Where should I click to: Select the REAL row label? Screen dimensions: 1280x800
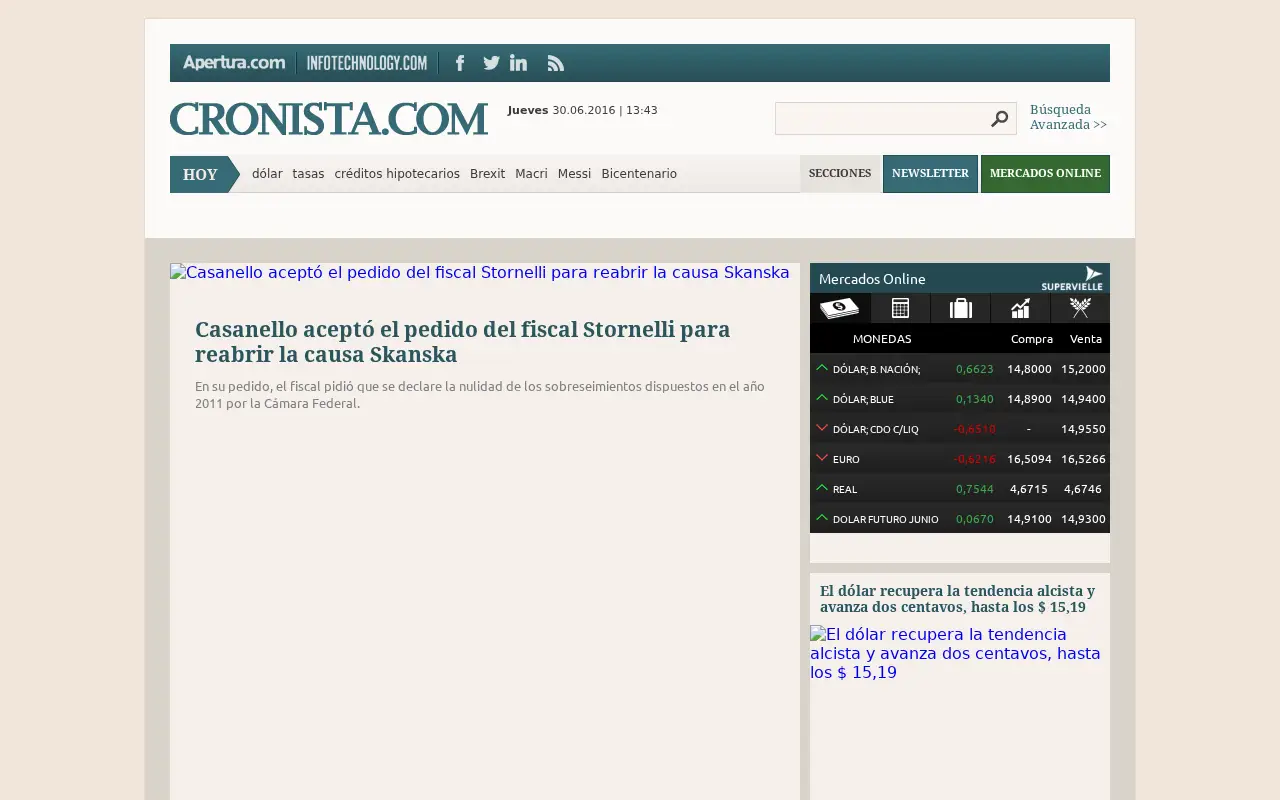[845, 489]
